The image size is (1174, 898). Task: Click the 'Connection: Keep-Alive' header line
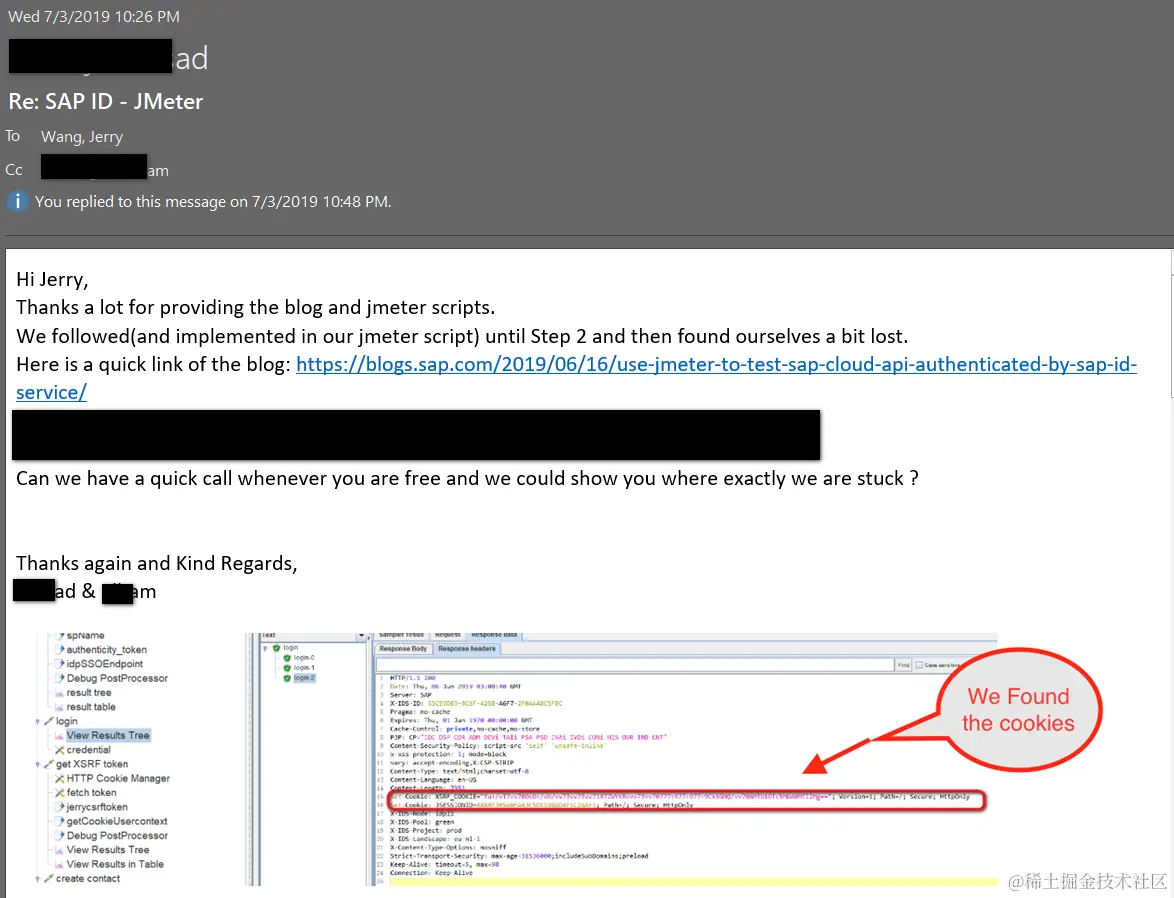click(431, 873)
